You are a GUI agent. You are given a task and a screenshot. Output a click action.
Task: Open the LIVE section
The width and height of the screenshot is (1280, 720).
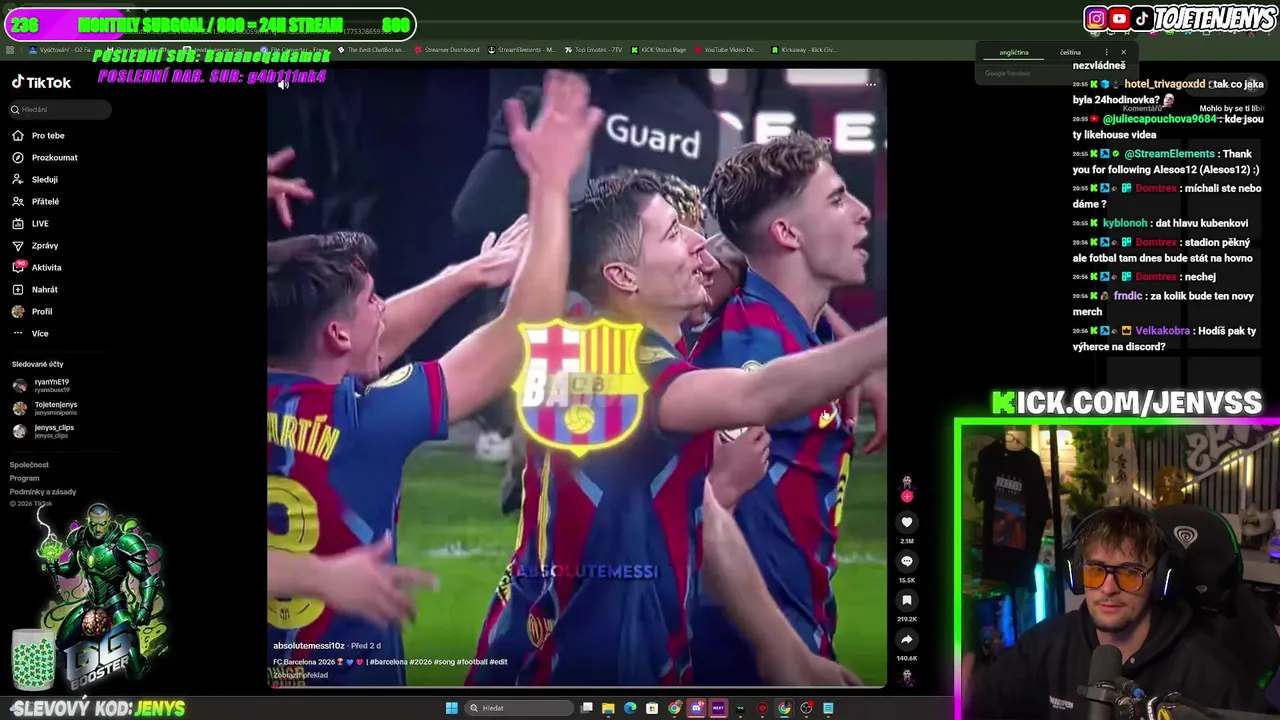(x=40, y=223)
